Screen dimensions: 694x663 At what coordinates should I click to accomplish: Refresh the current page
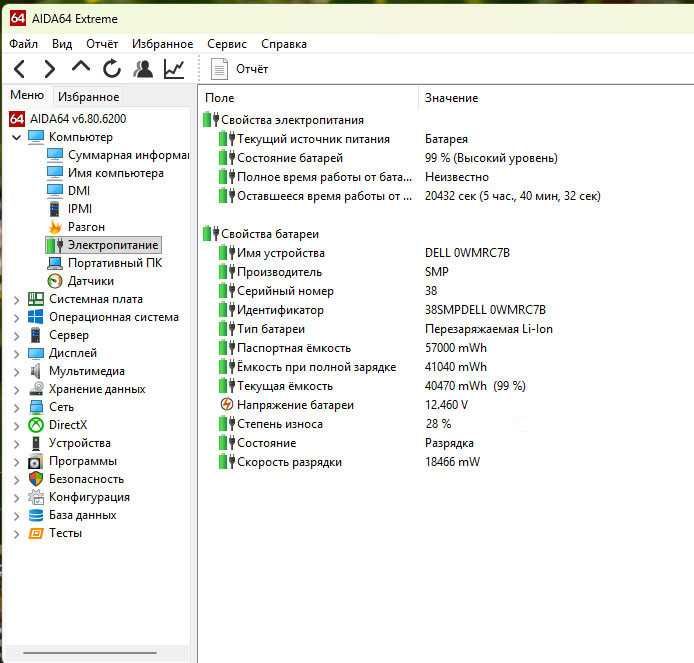click(112, 69)
